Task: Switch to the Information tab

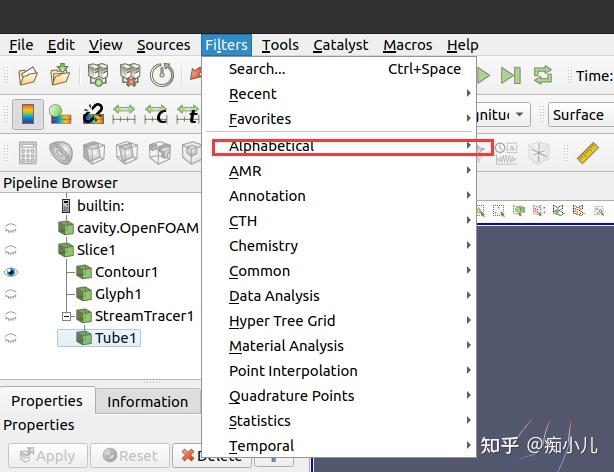Action: point(148,402)
